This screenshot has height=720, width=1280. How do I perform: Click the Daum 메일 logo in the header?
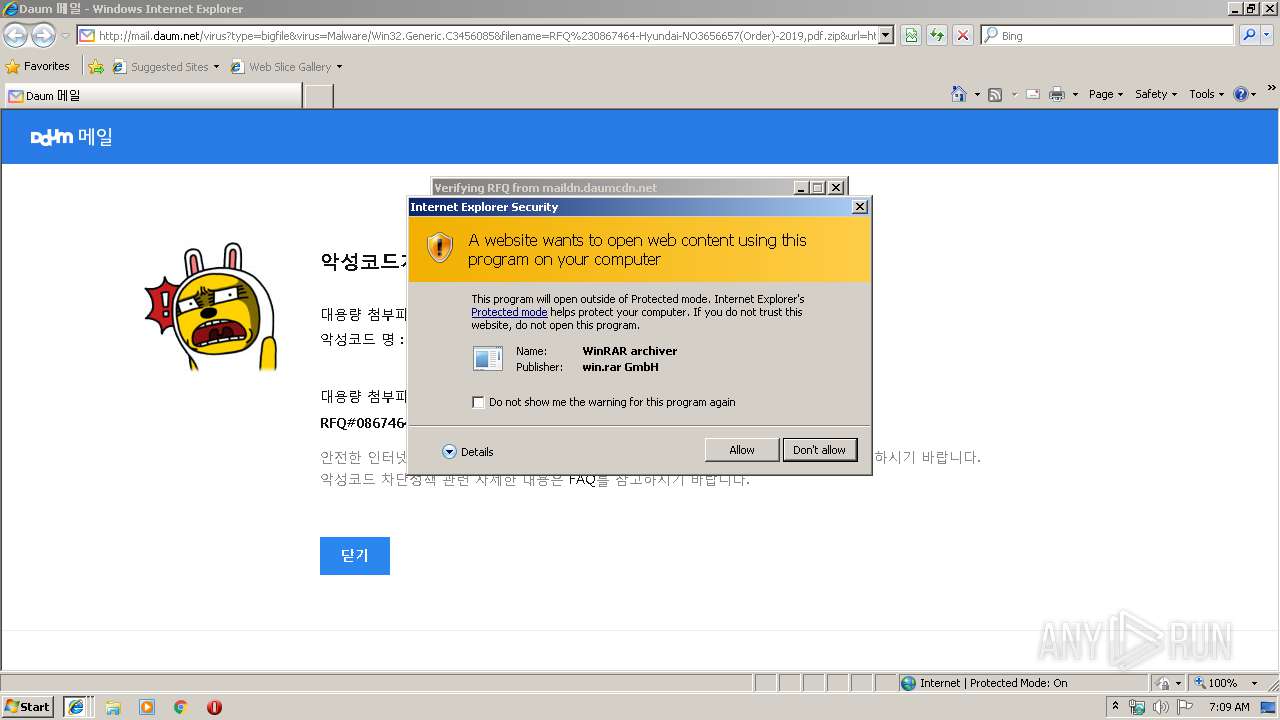pyautogui.click(x=72, y=137)
